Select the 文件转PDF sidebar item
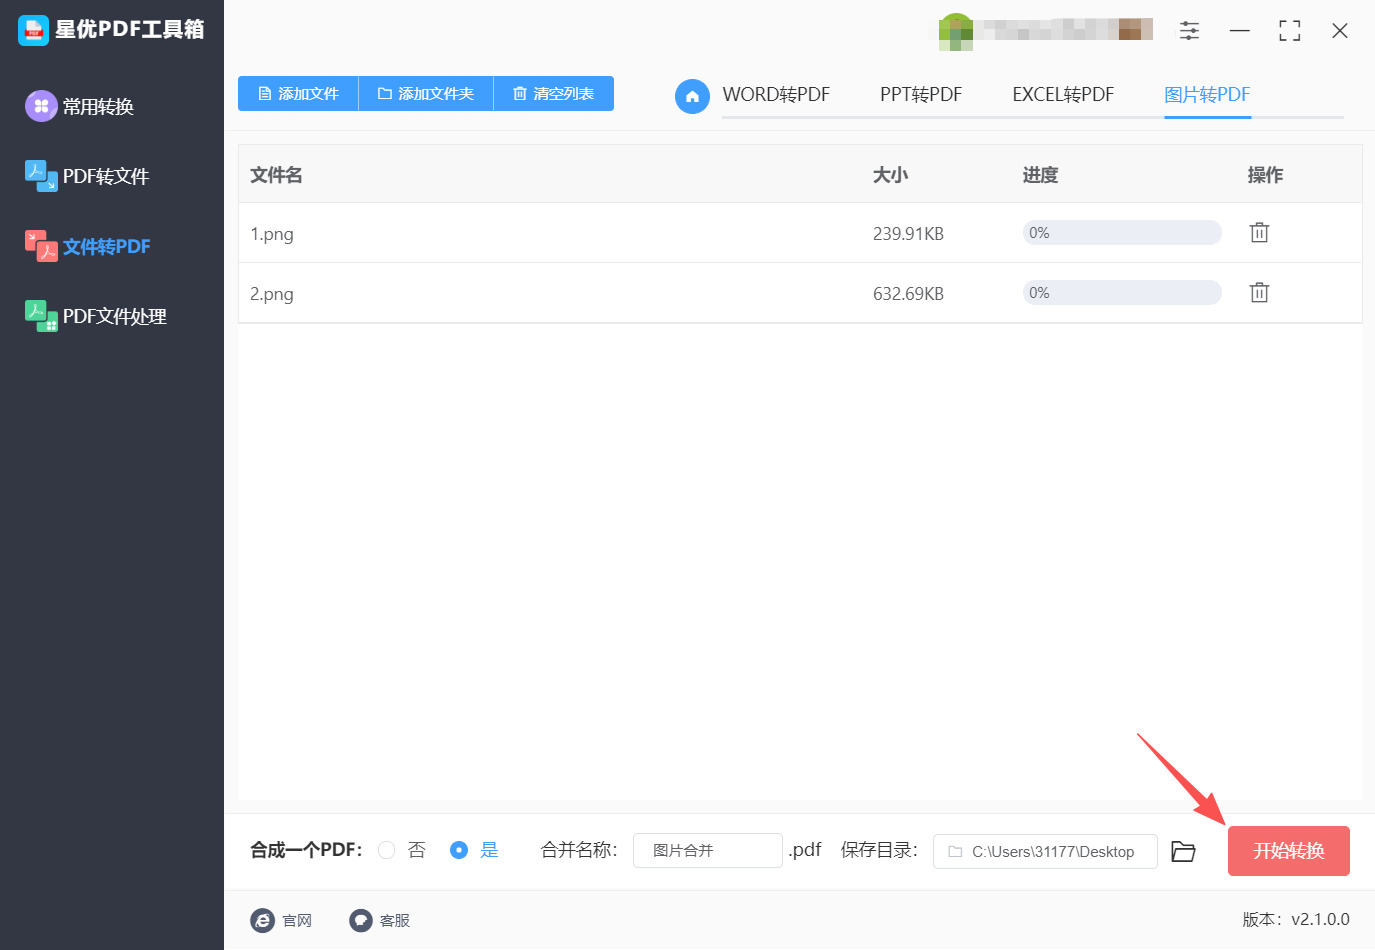The image size is (1375, 950). click(x=88, y=246)
